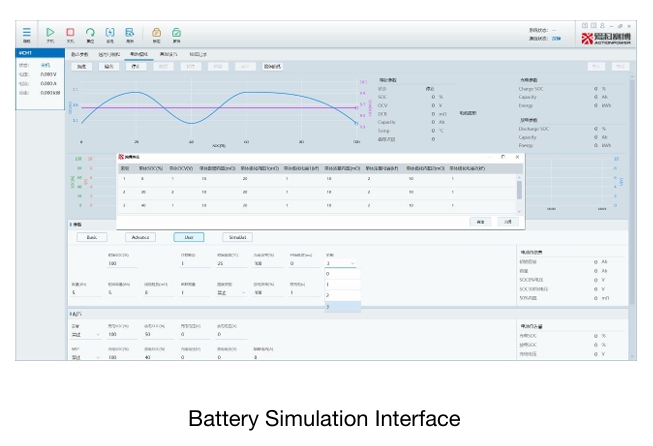Click the green unlock icon
The width and height of the screenshot is (653, 446).
tap(176, 32)
